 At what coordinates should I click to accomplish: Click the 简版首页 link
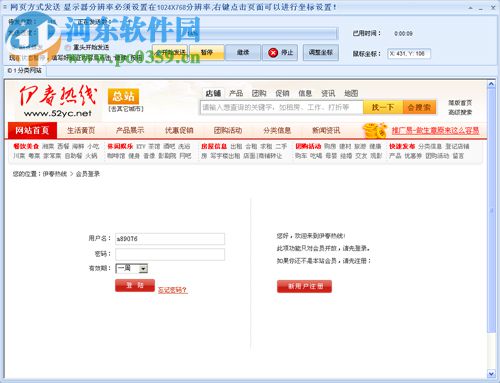(460, 103)
